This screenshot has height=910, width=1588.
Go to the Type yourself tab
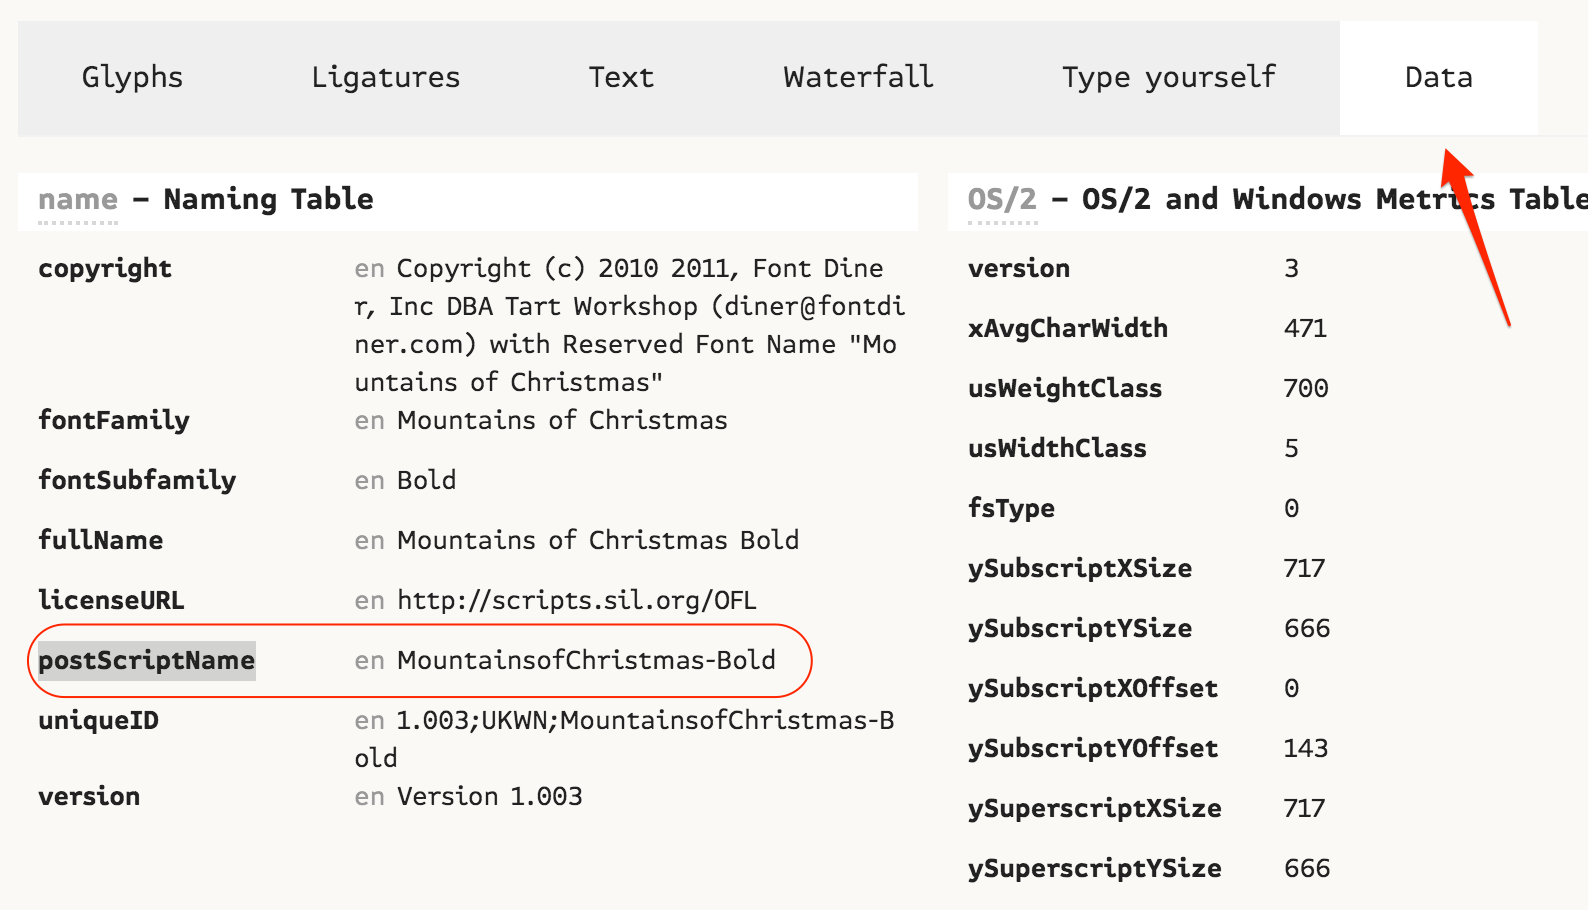(x=1169, y=78)
